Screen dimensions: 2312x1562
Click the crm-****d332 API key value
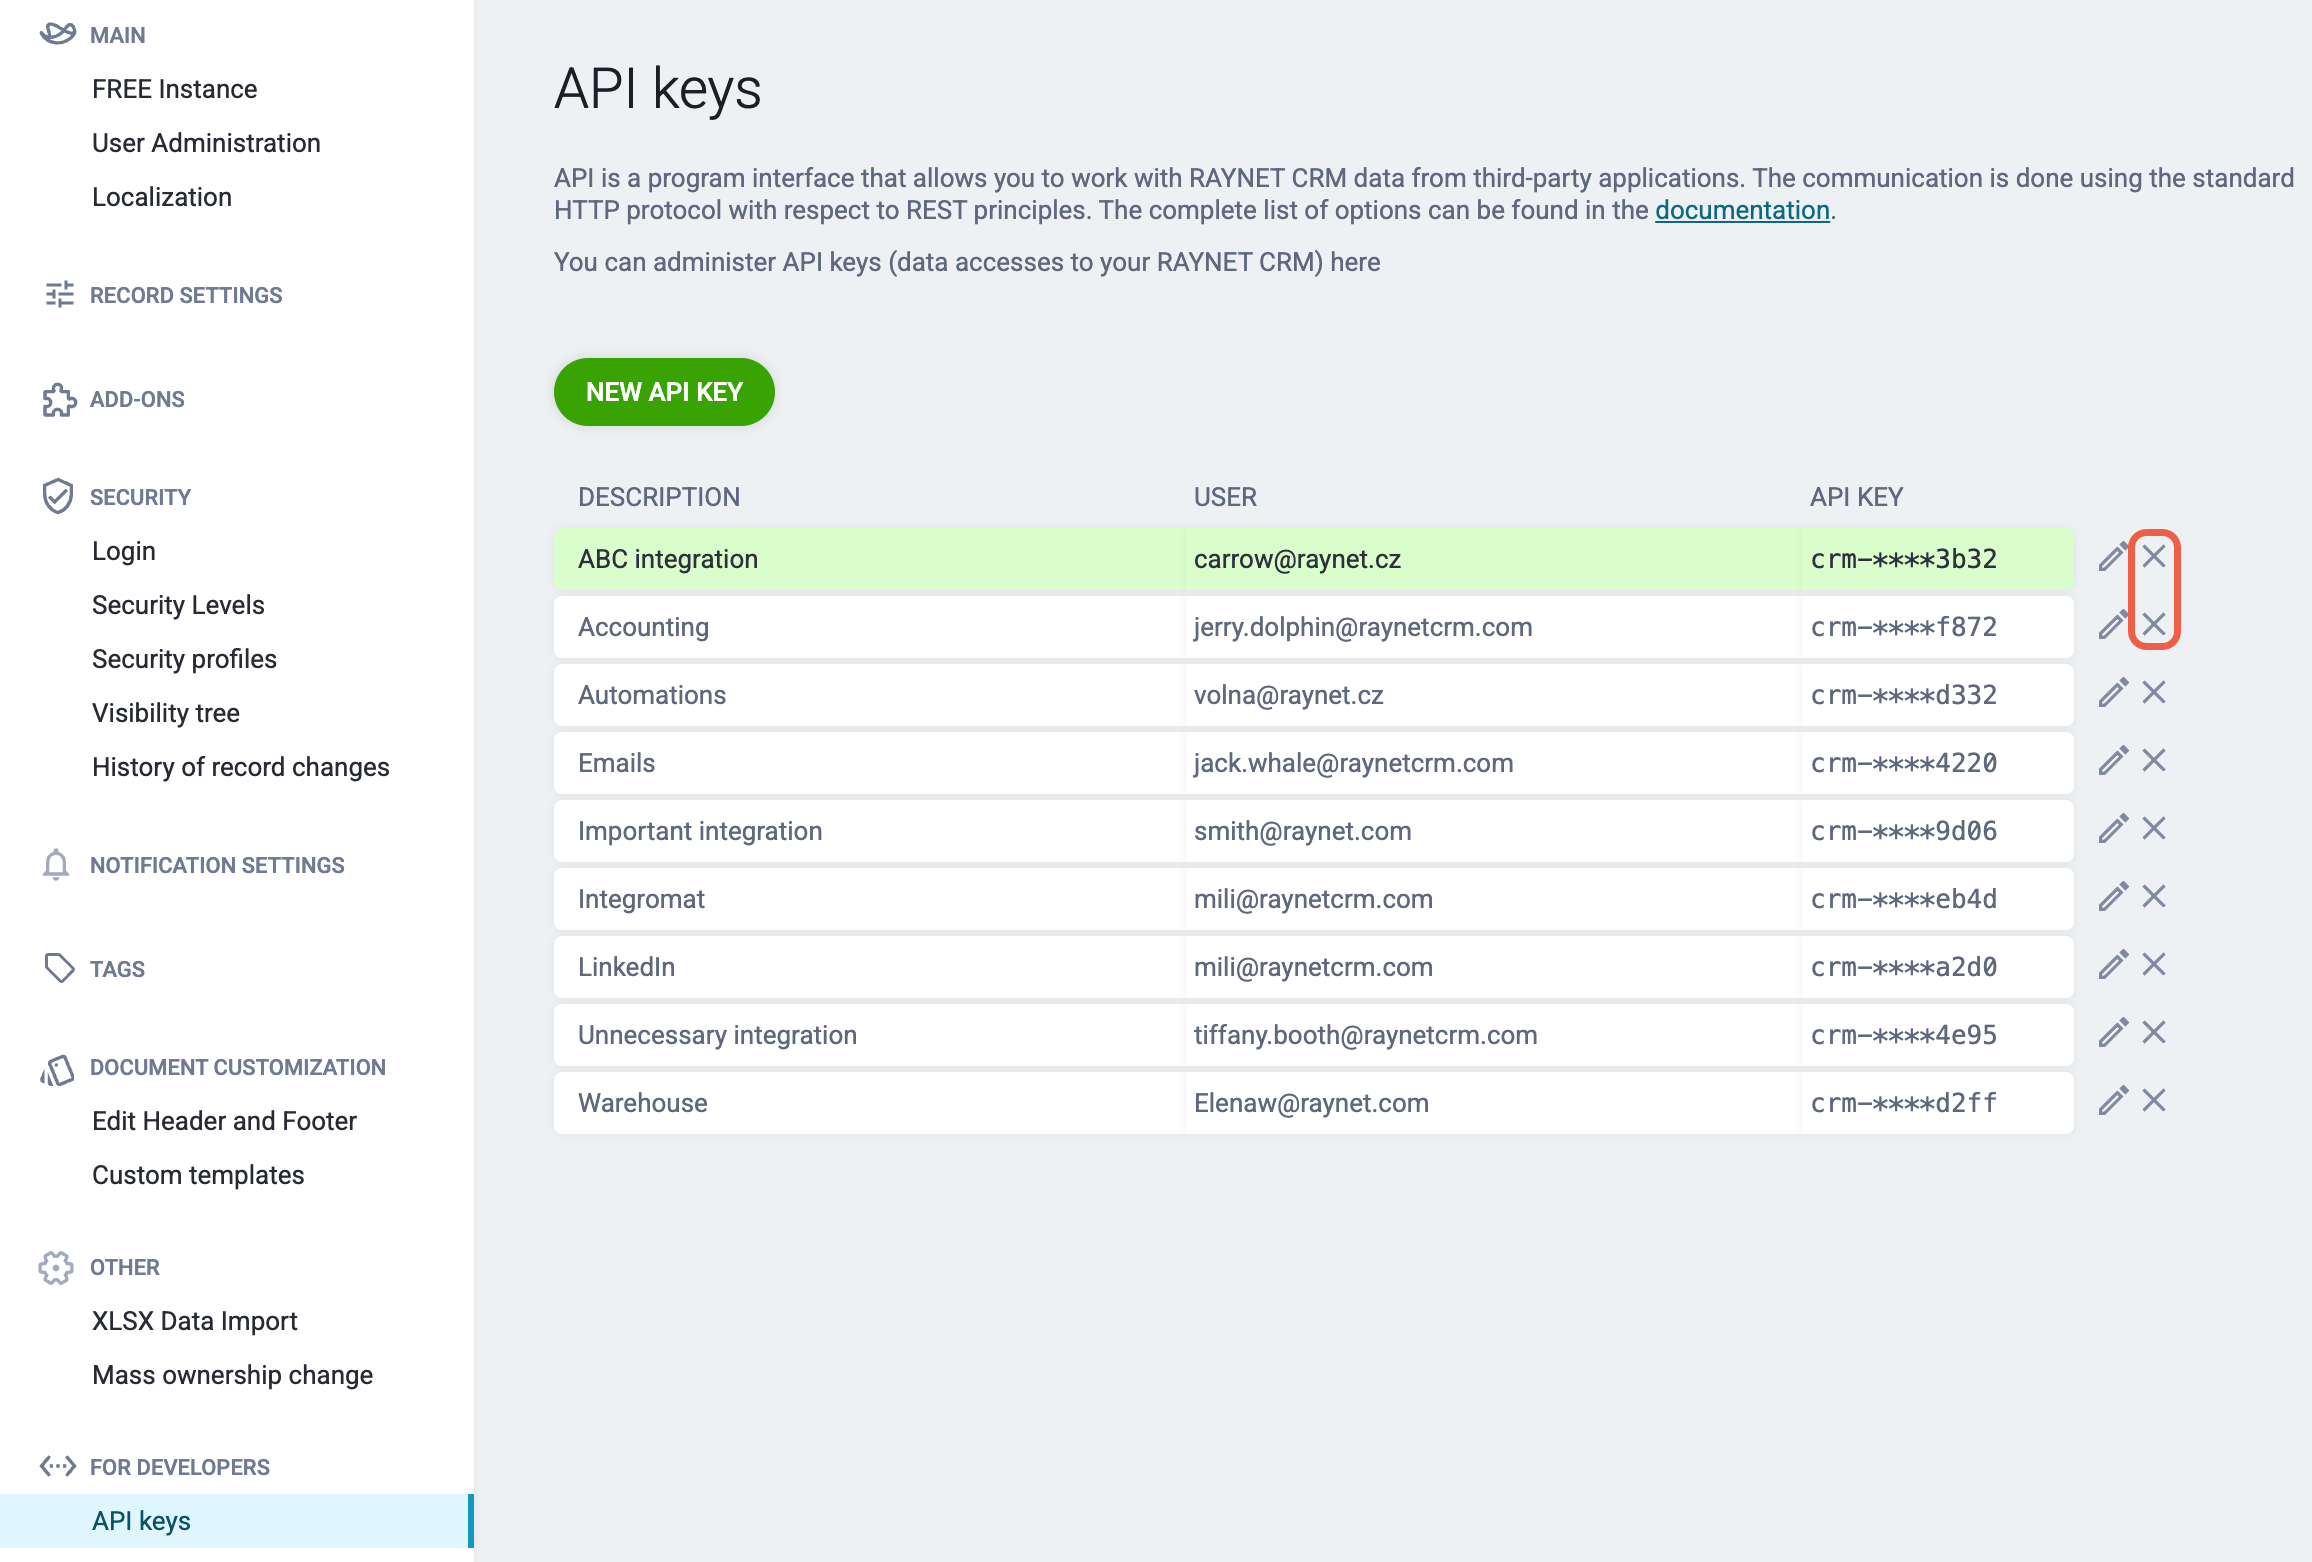click(x=1904, y=695)
